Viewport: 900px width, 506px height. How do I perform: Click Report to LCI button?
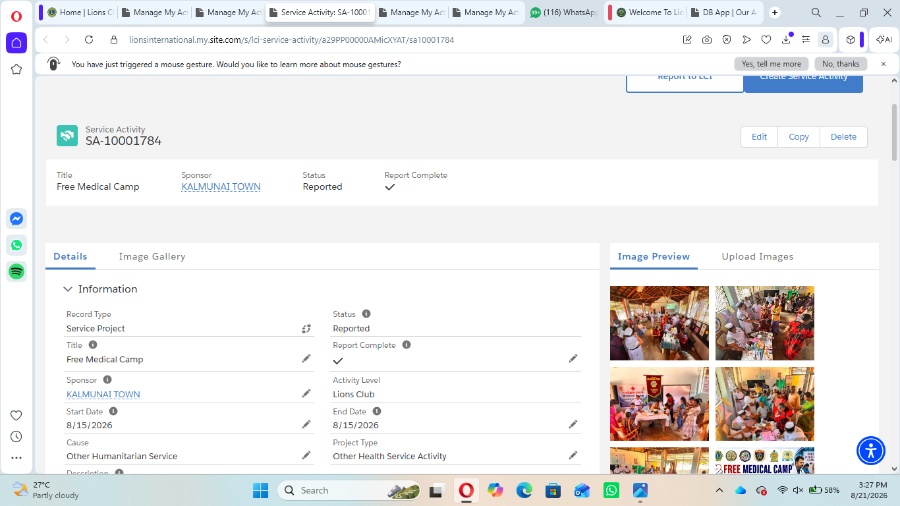(685, 84)
